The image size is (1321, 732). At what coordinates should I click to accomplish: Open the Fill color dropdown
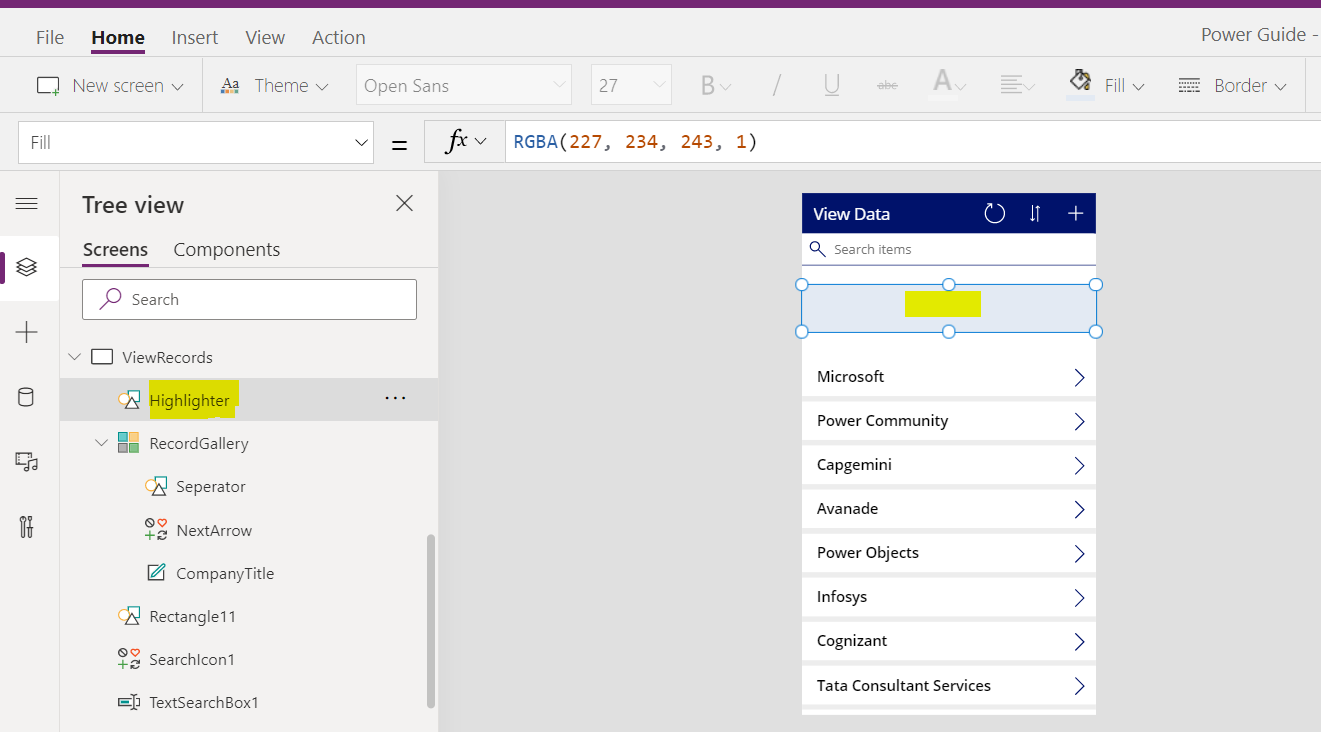(x=1107, y=86)
